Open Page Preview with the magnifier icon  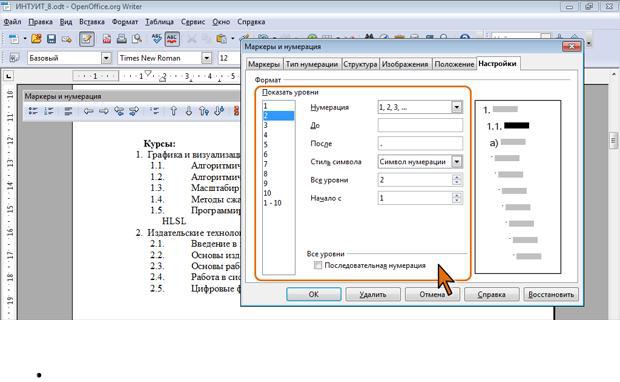coord(137,39)
